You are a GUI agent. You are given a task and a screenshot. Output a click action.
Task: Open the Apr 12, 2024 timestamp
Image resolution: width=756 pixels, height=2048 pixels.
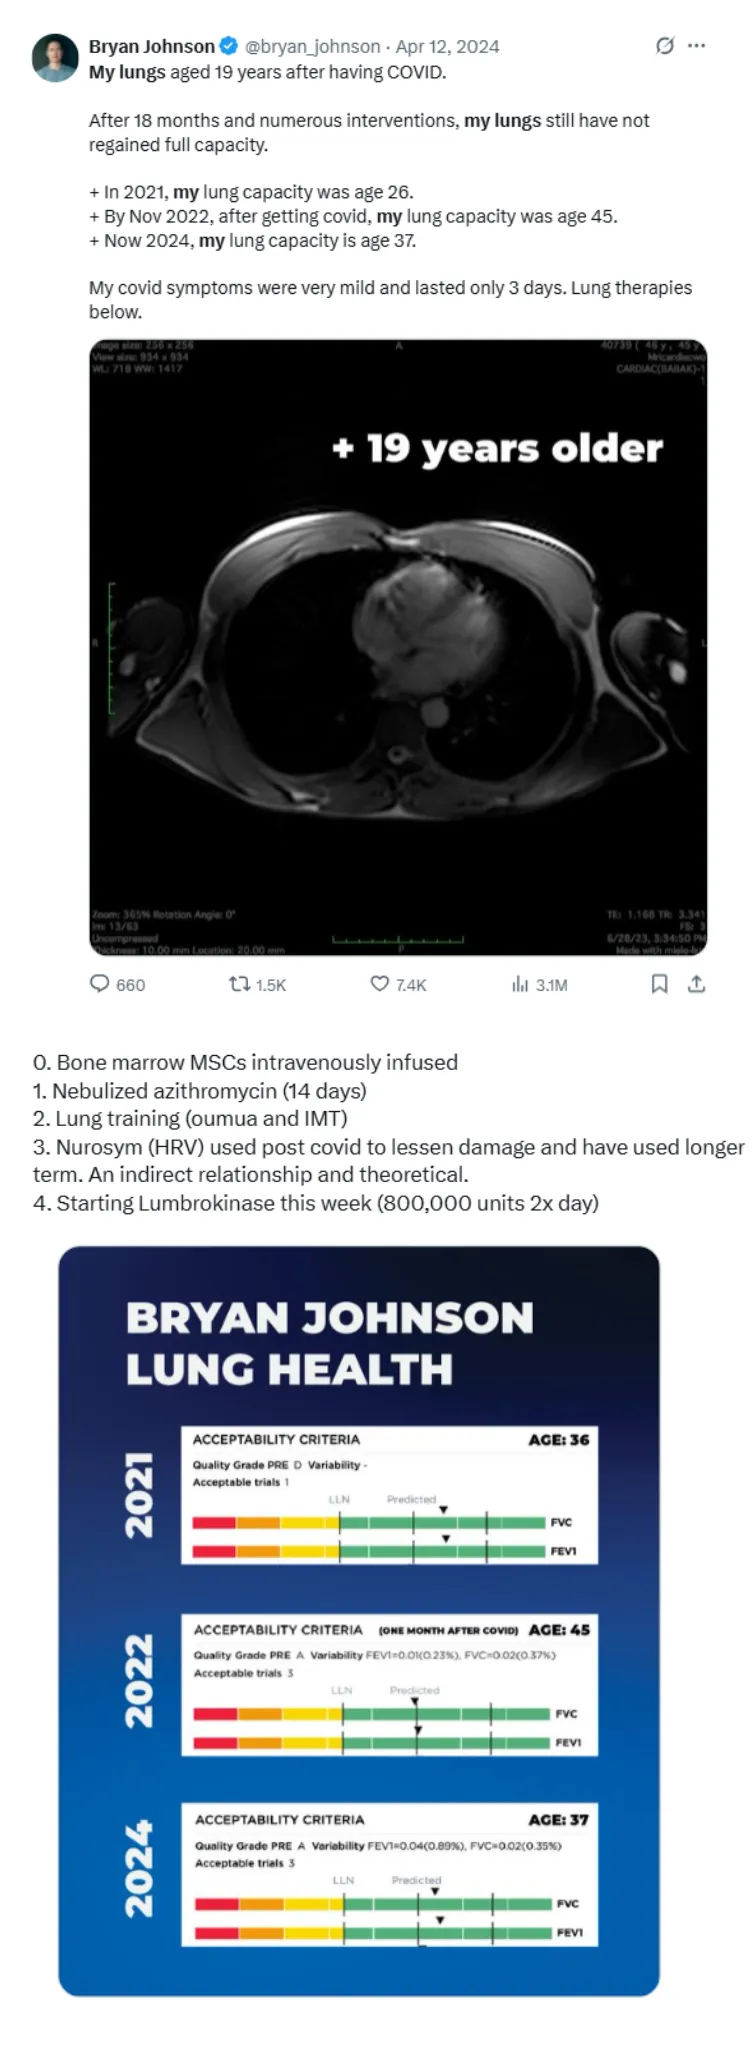click(447, 46)
